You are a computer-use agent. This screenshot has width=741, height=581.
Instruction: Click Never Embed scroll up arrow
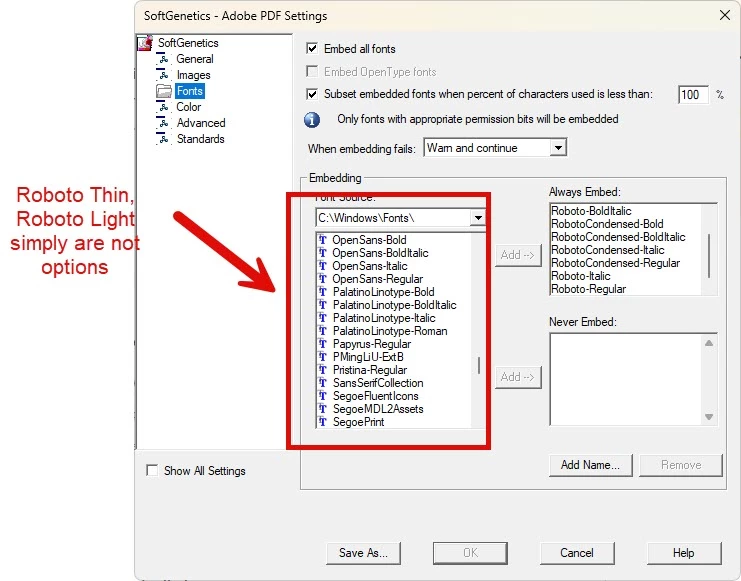(x=709, y=343)
